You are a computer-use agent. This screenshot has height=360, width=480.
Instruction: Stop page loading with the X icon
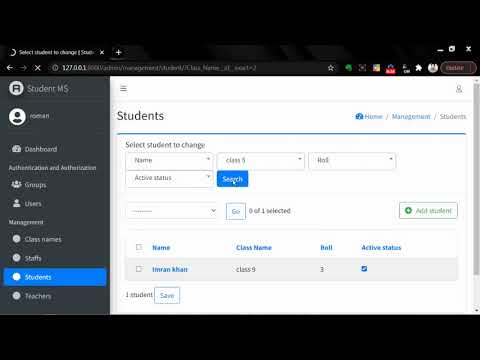(38, 68)
